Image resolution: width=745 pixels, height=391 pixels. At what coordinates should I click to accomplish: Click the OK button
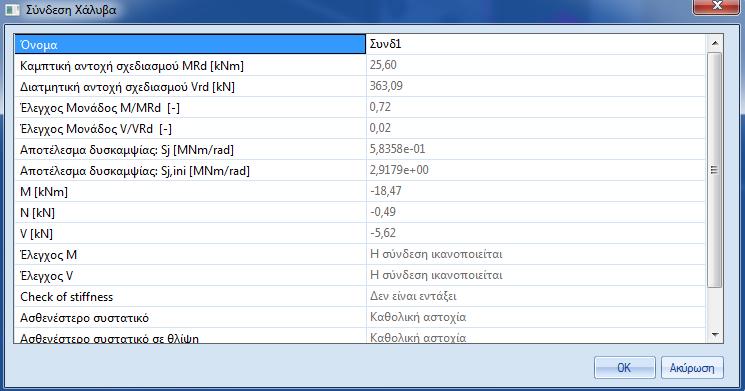coord(624,368)
